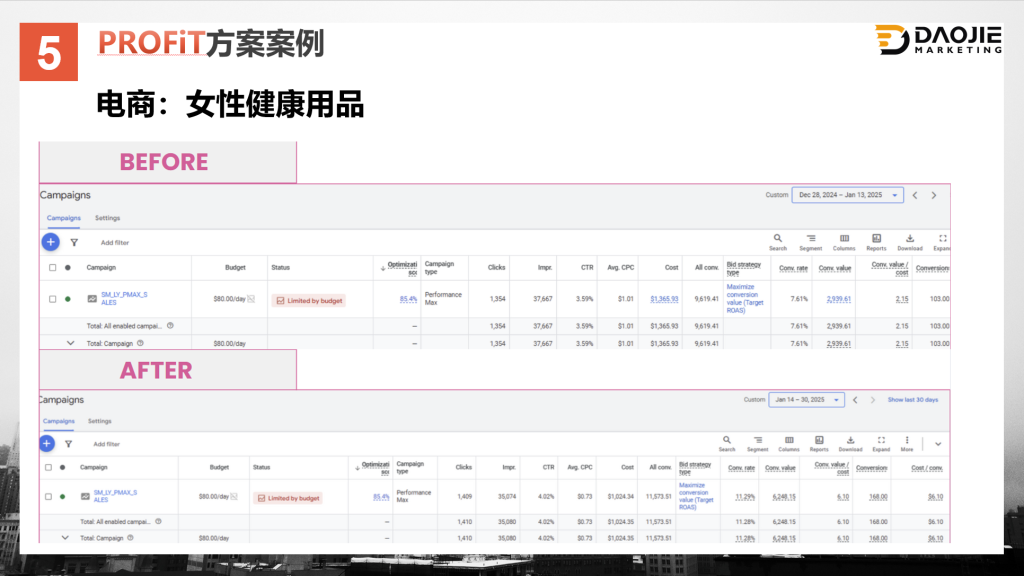This screenshot has width=1024, height=576.
Task: Tick the SM_LY_PMAX_SALES row checkbox in AFTER table
Action: [48, 496]
